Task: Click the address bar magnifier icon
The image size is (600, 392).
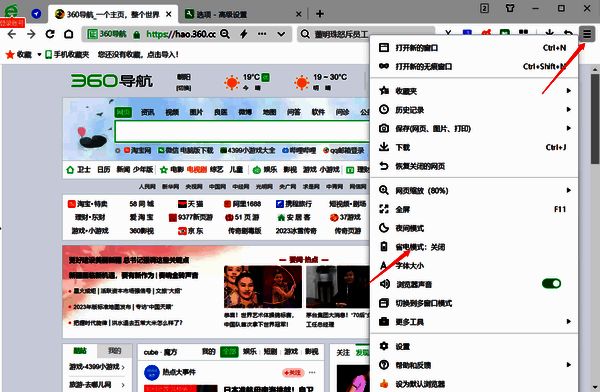Action: (x=225, y=34)
